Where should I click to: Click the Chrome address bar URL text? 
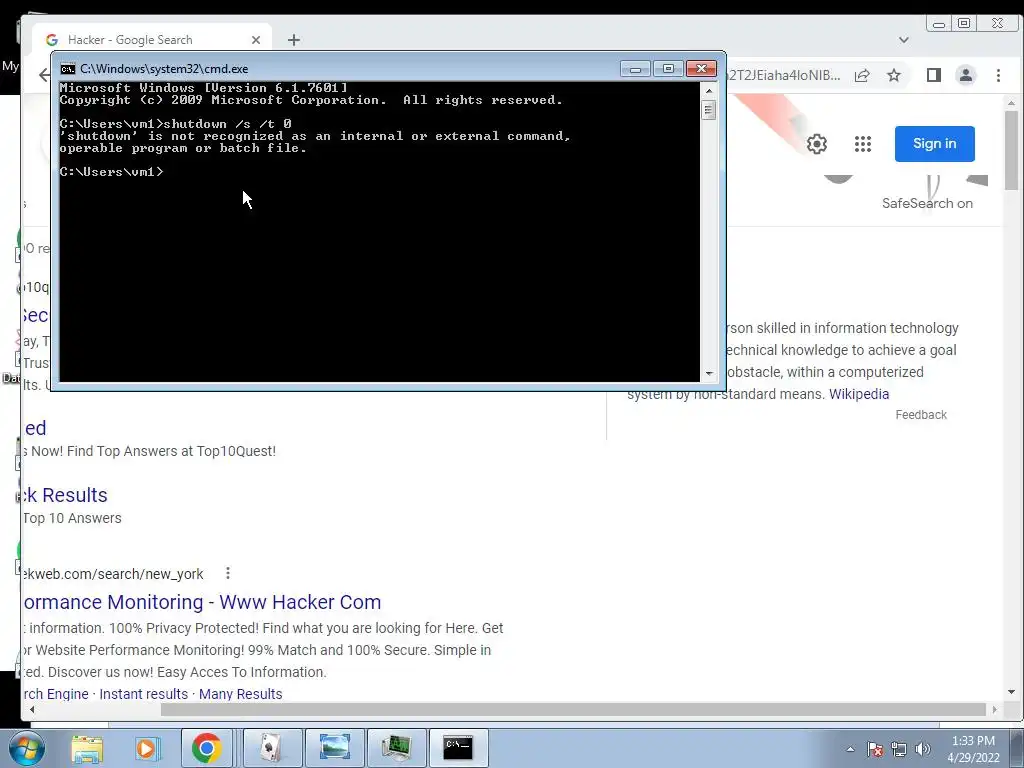tap(784, 75)
